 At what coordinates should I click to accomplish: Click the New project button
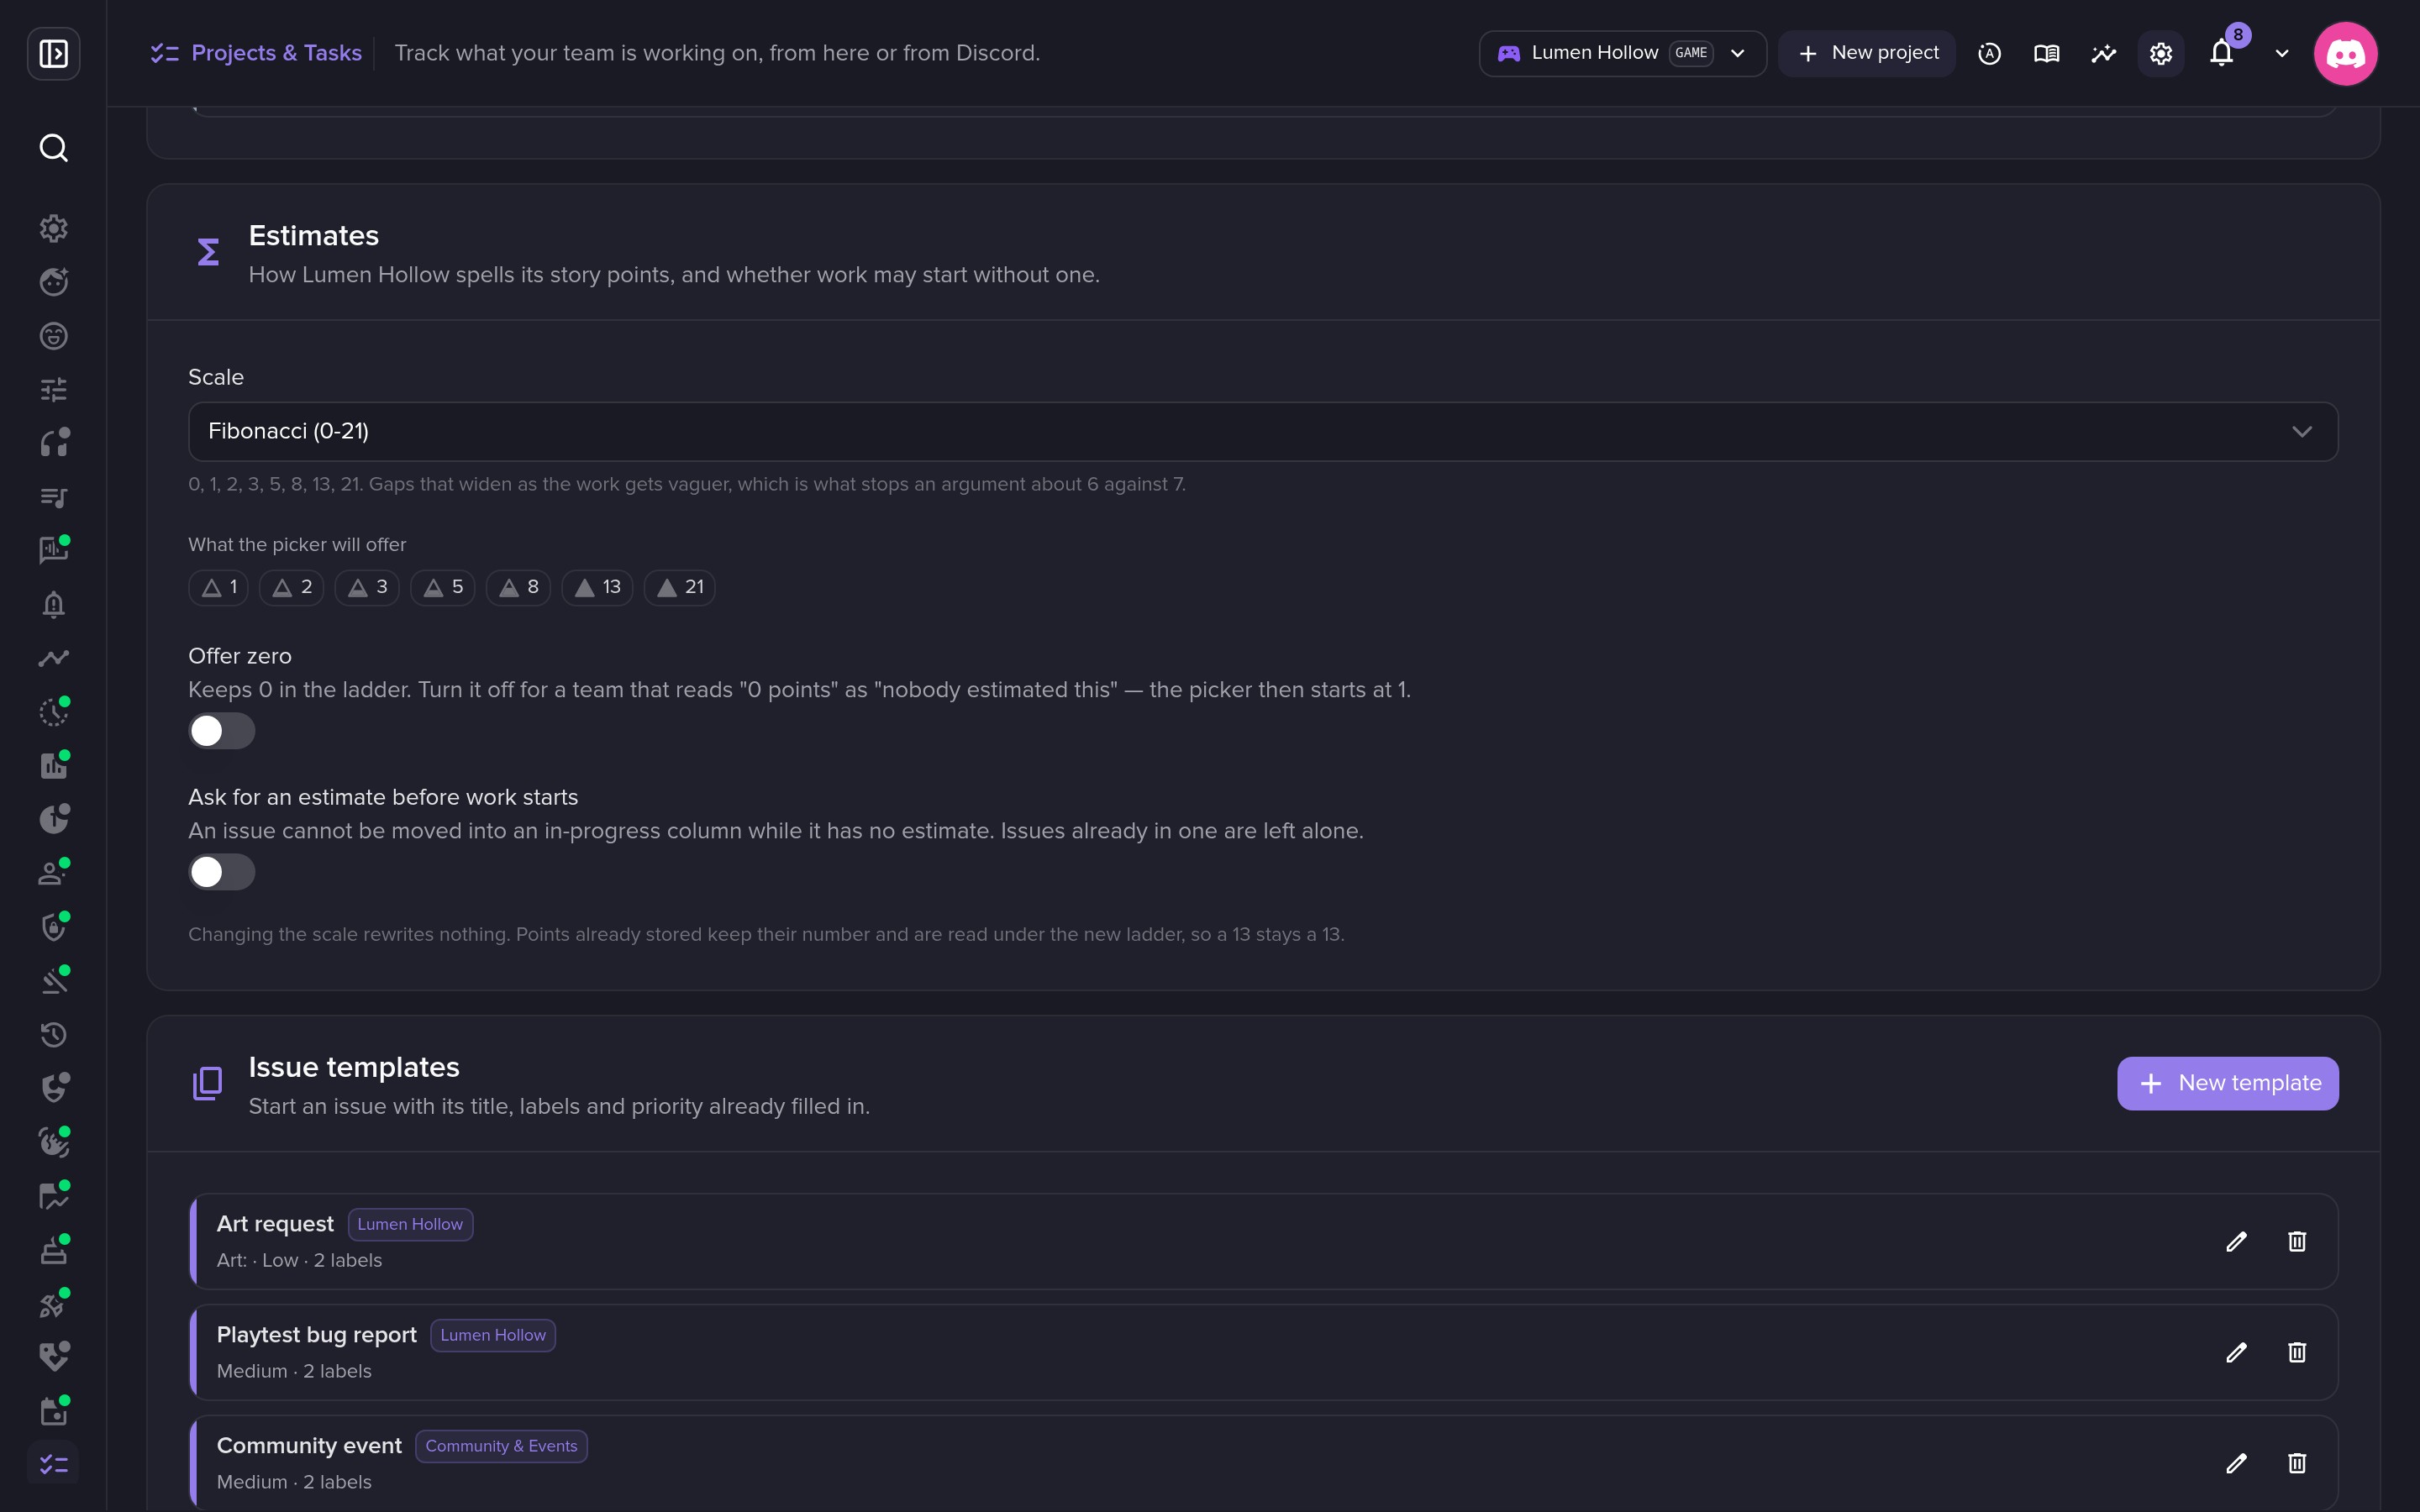[x=1867, y=53]
